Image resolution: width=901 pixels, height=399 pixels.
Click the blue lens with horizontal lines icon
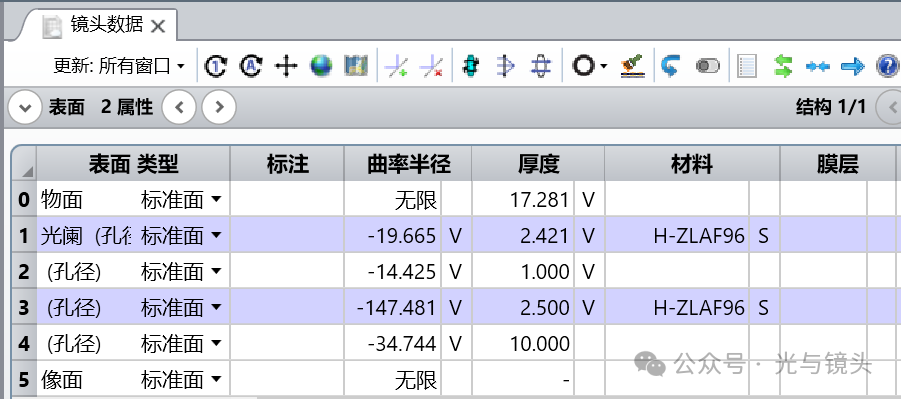click(541, 66)
